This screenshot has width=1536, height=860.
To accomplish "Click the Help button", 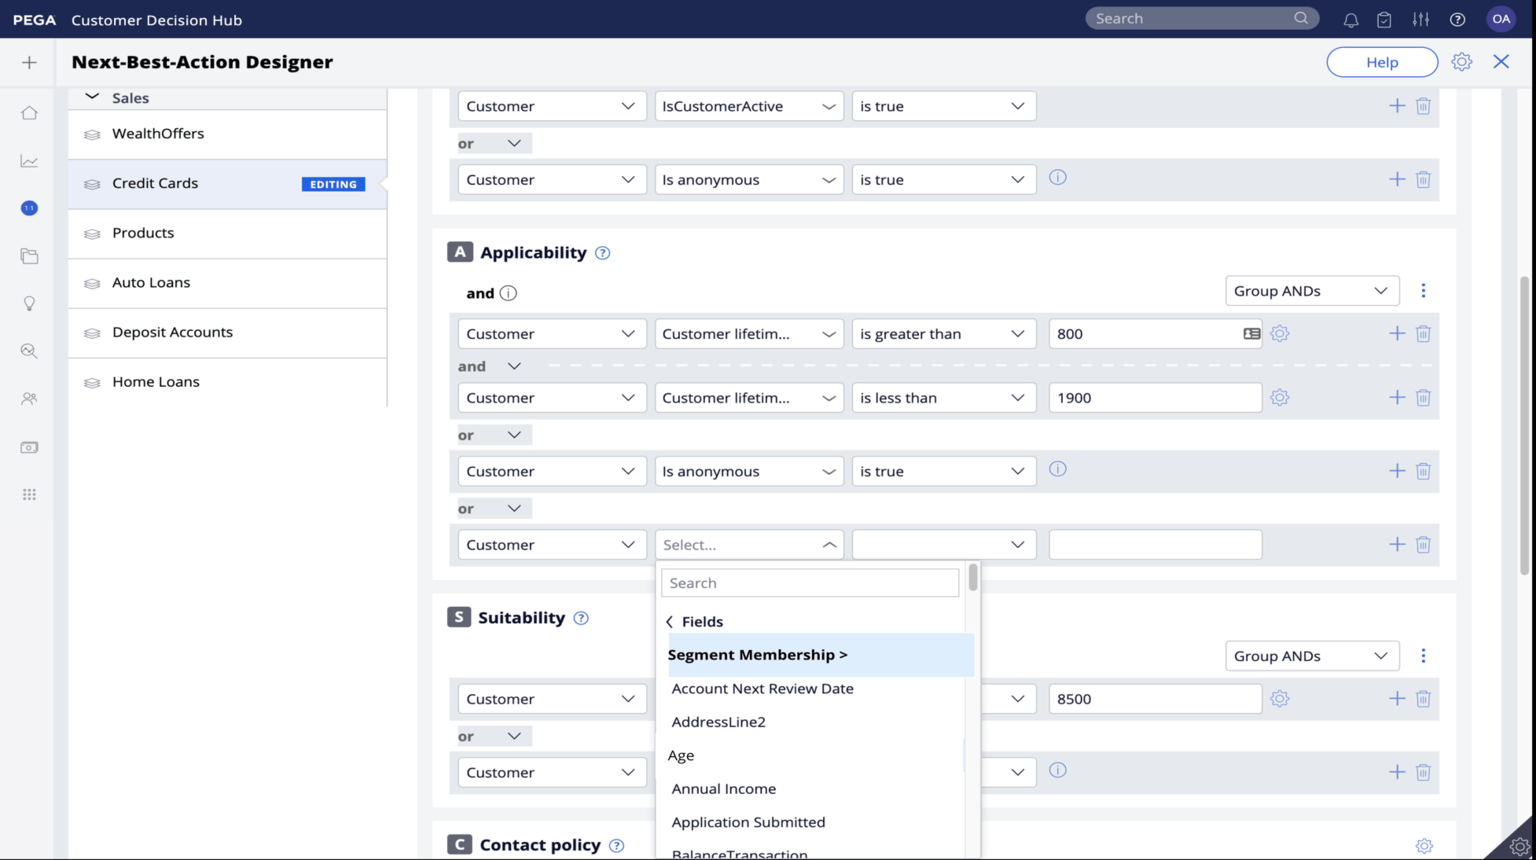I will point(1381,62).
